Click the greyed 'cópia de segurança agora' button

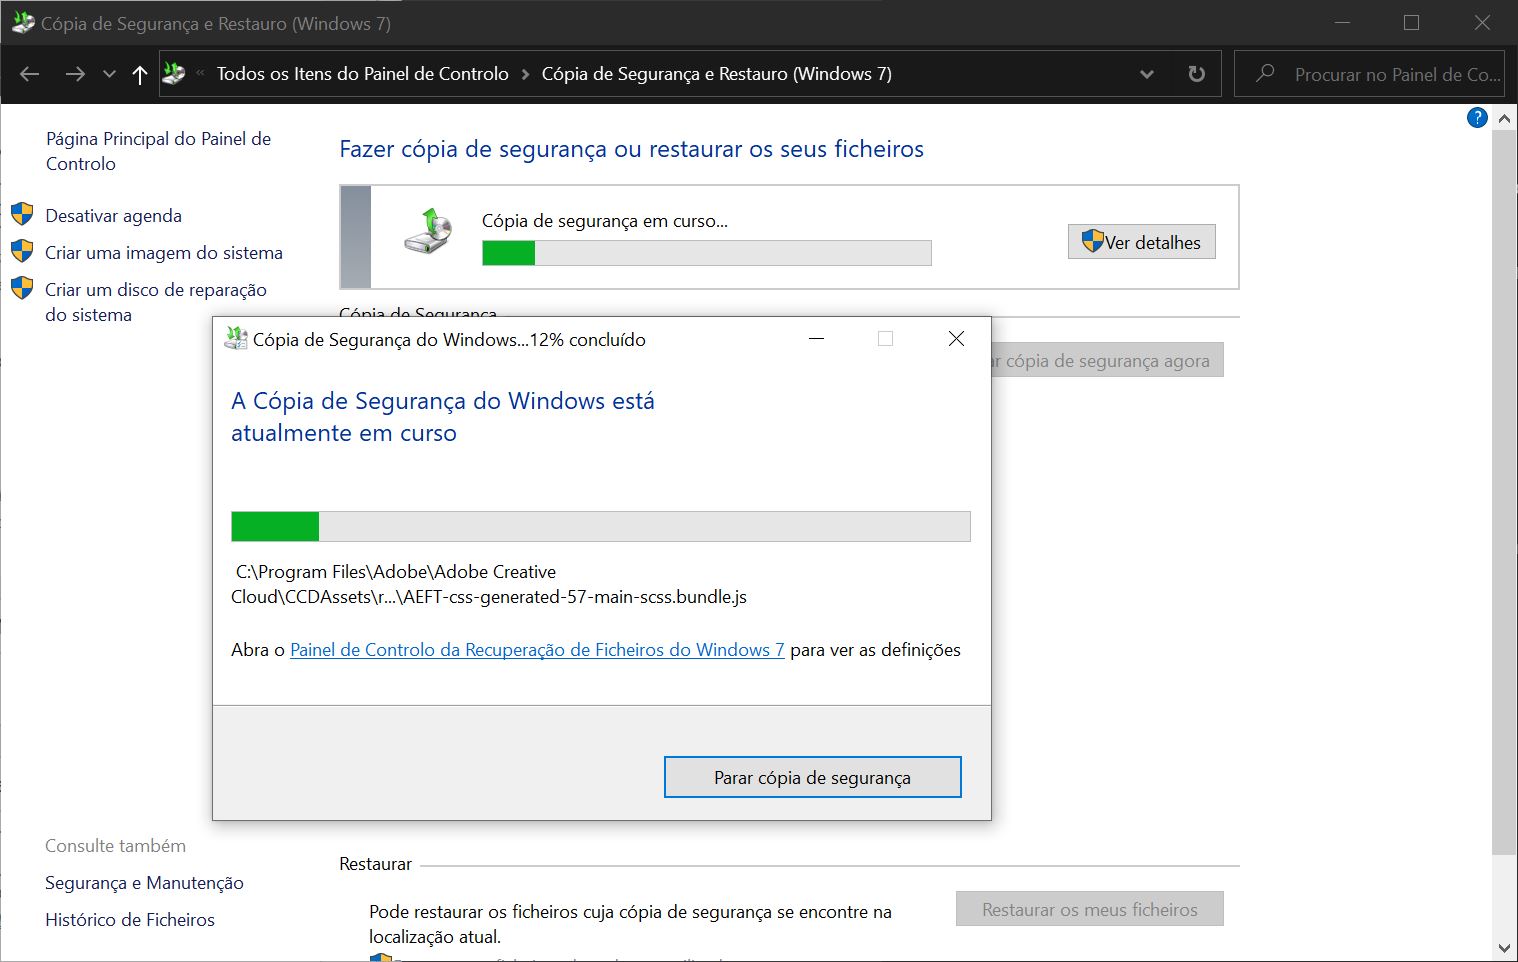[1107, 361]
